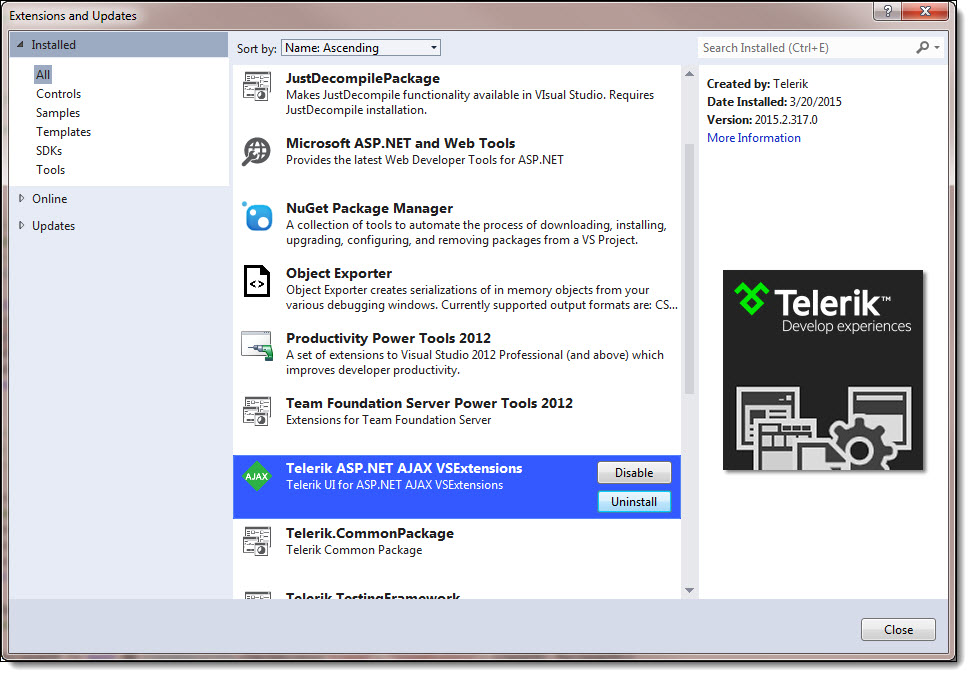The height and width of the screenshot is (677, 972).
Task: Click the list scroll up arrow
Action: point(689,74)
